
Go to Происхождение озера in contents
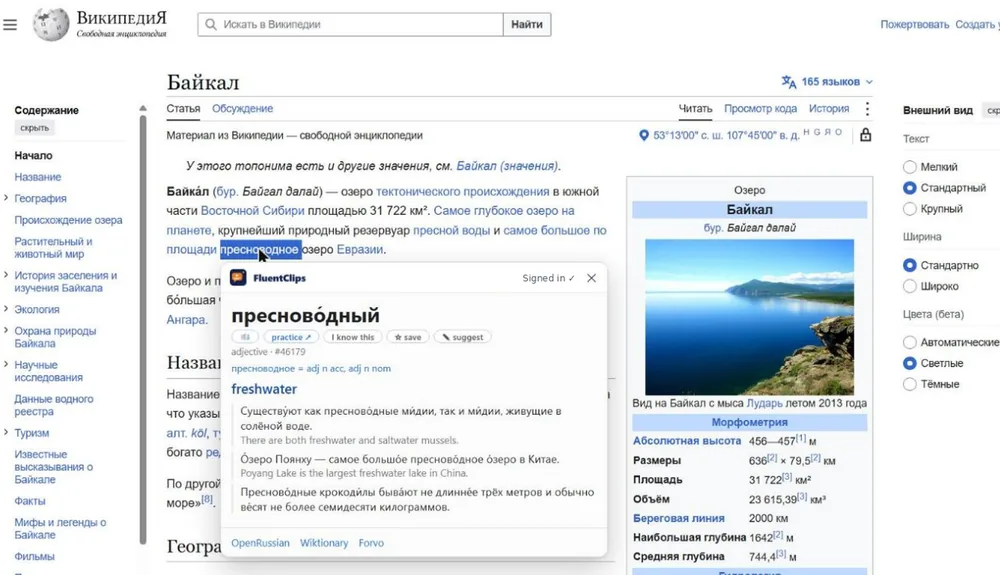pos(68,220)
